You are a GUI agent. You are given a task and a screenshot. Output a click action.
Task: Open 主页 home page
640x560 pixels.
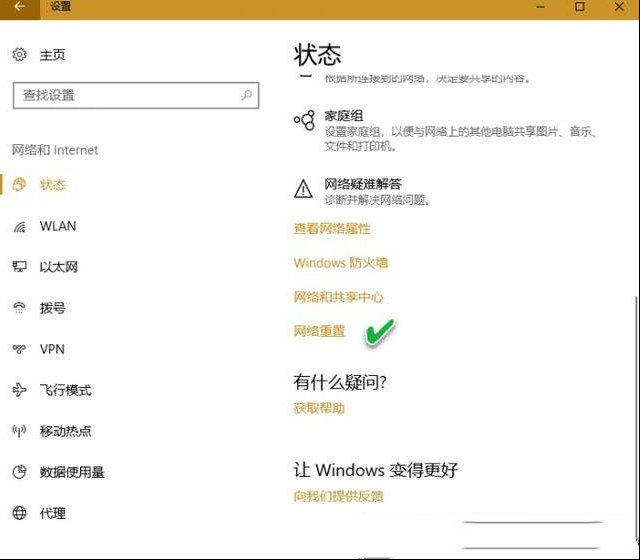click(x=52, y=55)
